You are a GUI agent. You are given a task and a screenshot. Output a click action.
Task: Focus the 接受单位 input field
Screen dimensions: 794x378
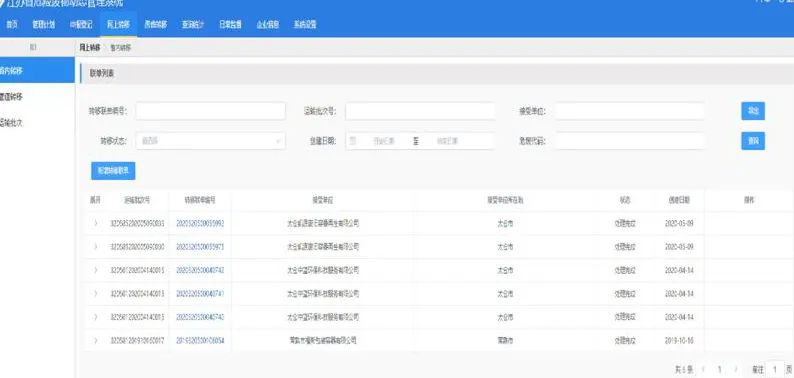coord(629,111)
